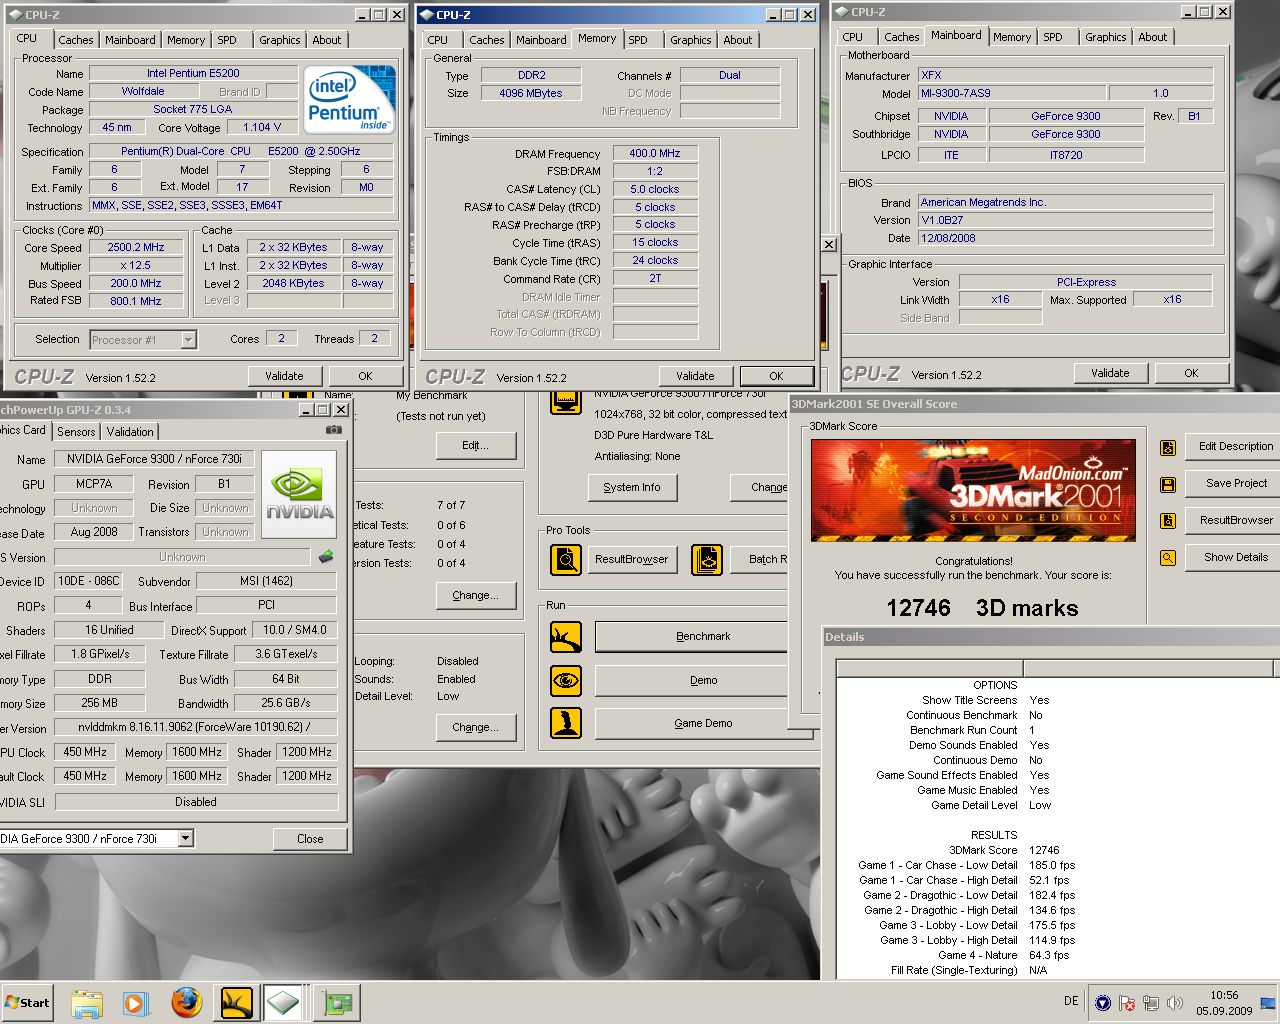Click the Edit... button under My Benchmark
This screenshot has width=1280, height=1024.
coord(476,445)
